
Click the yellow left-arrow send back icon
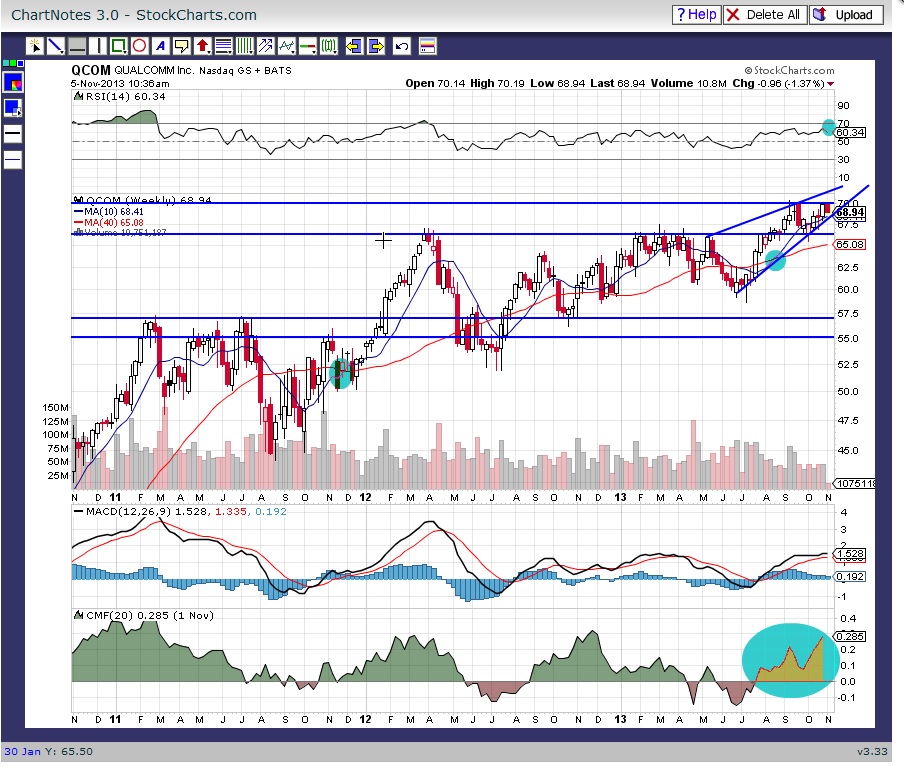(354, 46)
